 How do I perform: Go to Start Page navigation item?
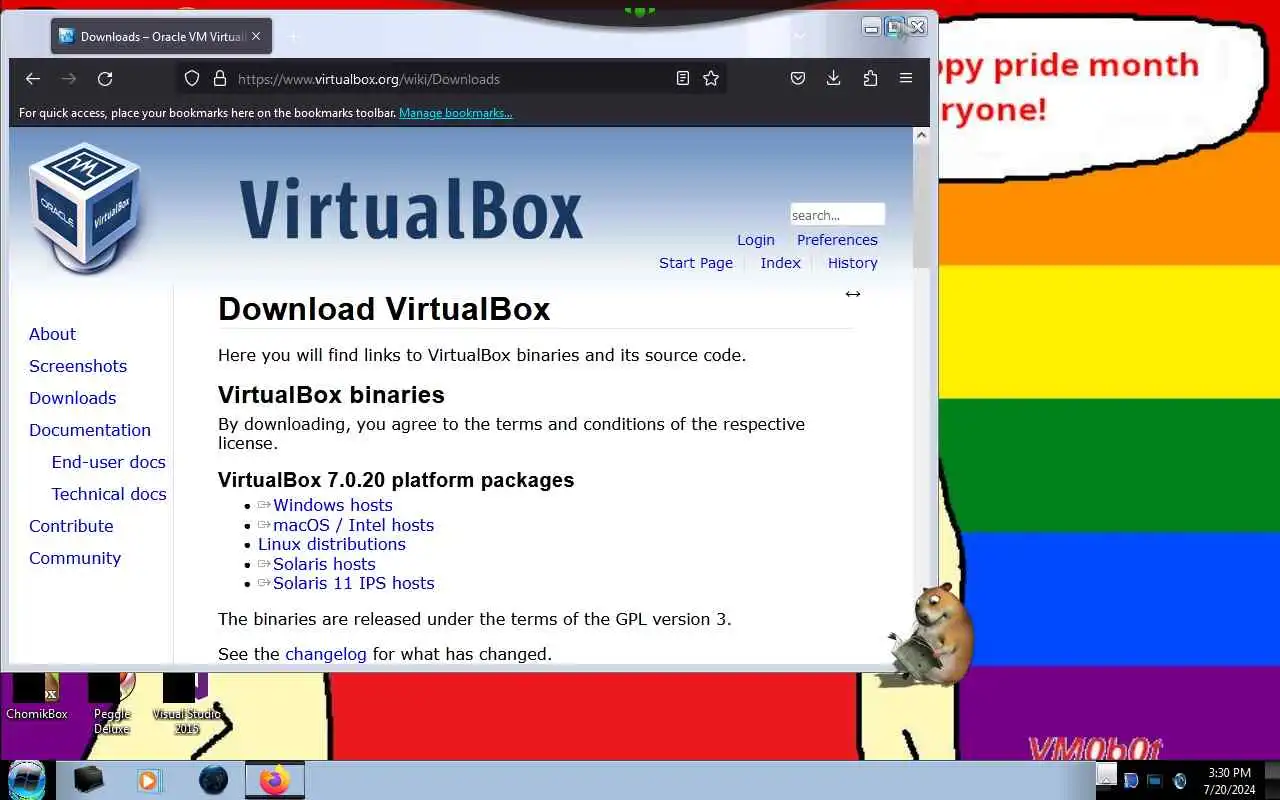coord(696,263)
